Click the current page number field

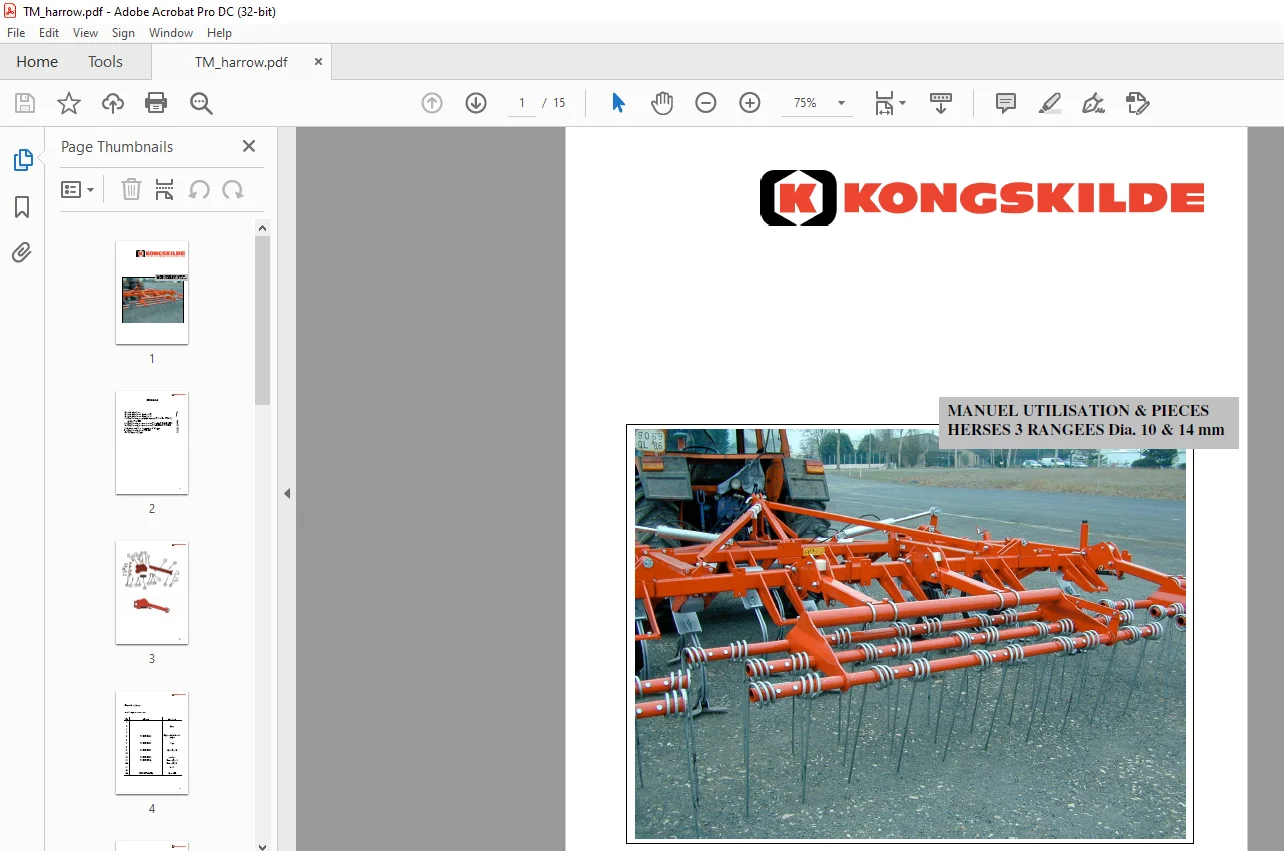pyautogui.click(x=522, y=103)
